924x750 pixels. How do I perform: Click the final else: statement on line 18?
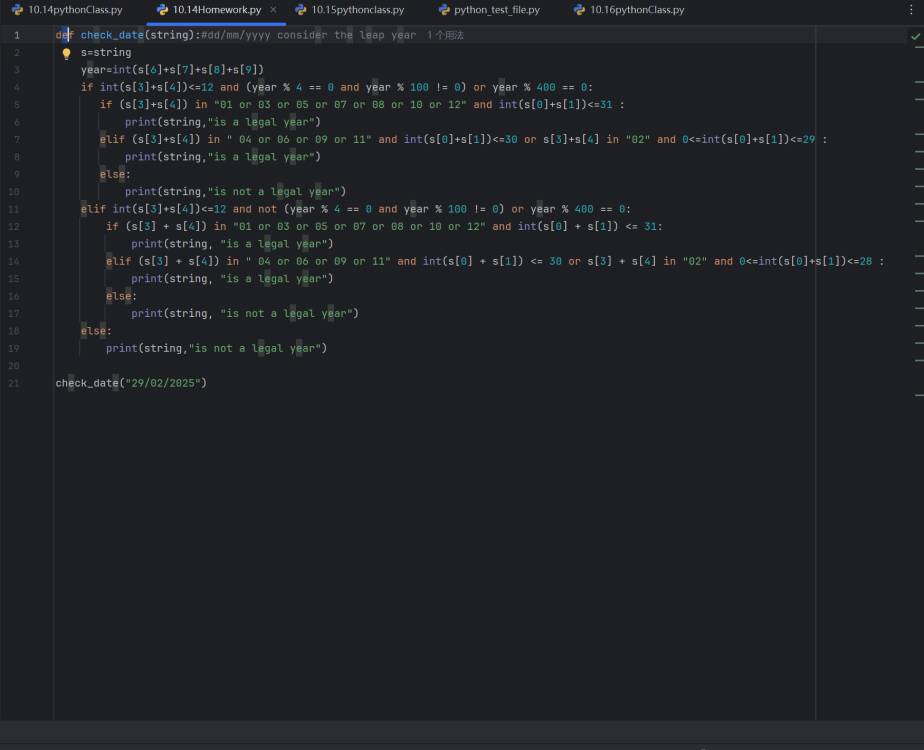point(96,331)
